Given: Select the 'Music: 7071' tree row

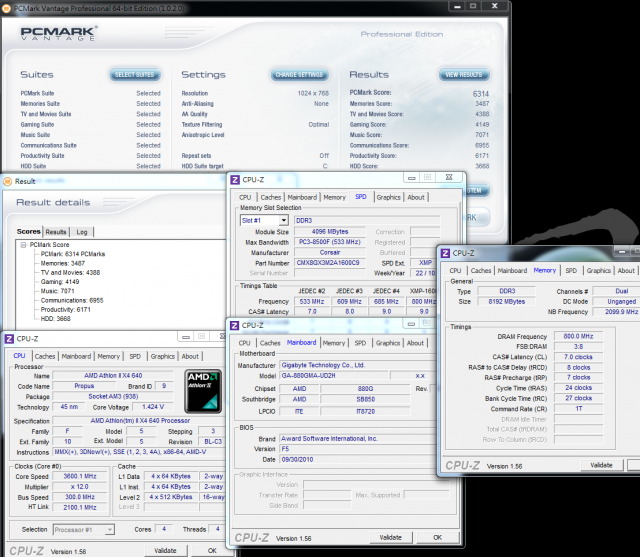Looking at the screenshot, I should [58, 291].
